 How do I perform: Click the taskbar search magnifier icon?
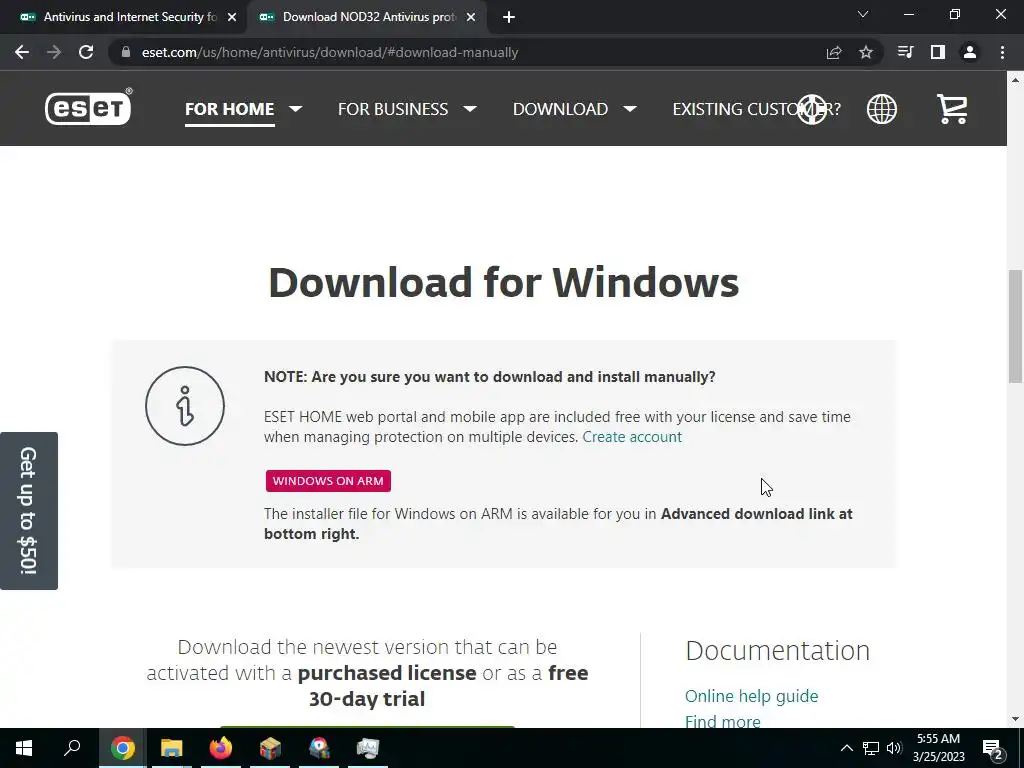72,748
